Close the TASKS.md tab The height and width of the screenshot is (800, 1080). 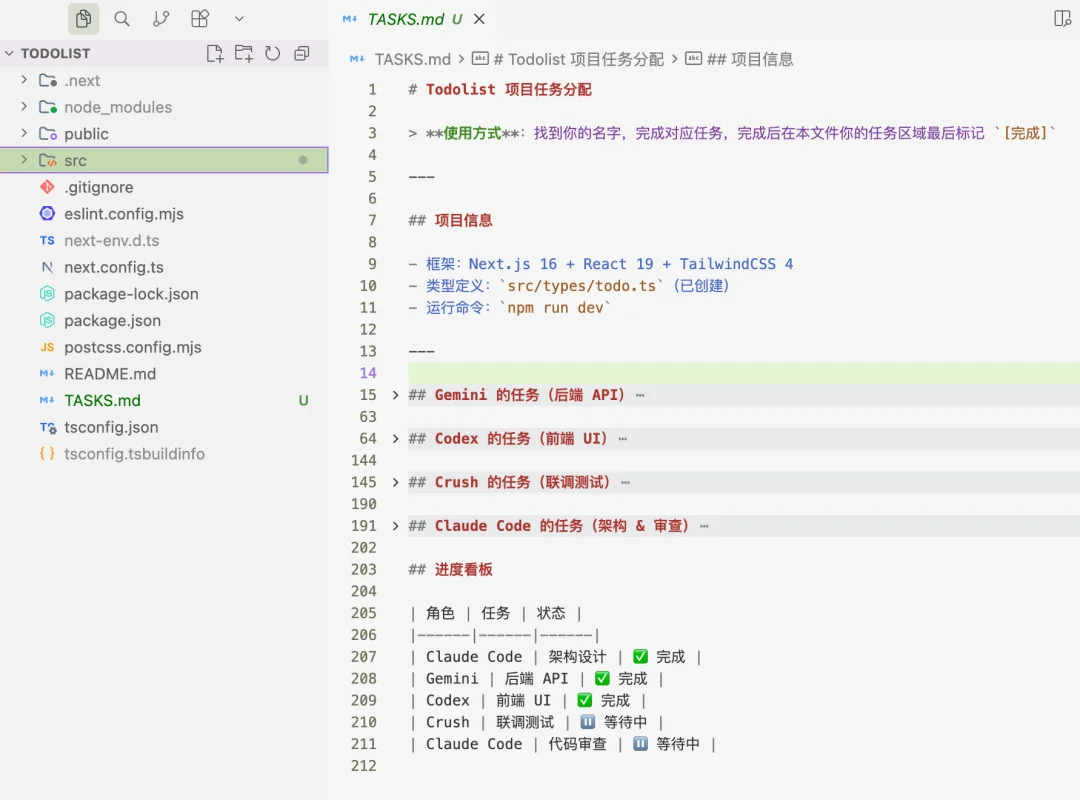click(478, 18)
